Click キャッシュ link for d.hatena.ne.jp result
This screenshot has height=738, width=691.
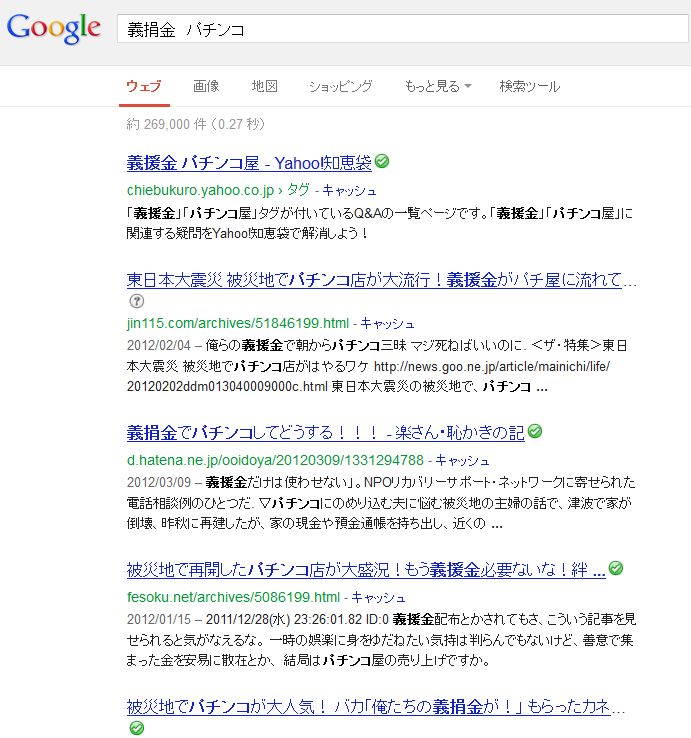462,460
